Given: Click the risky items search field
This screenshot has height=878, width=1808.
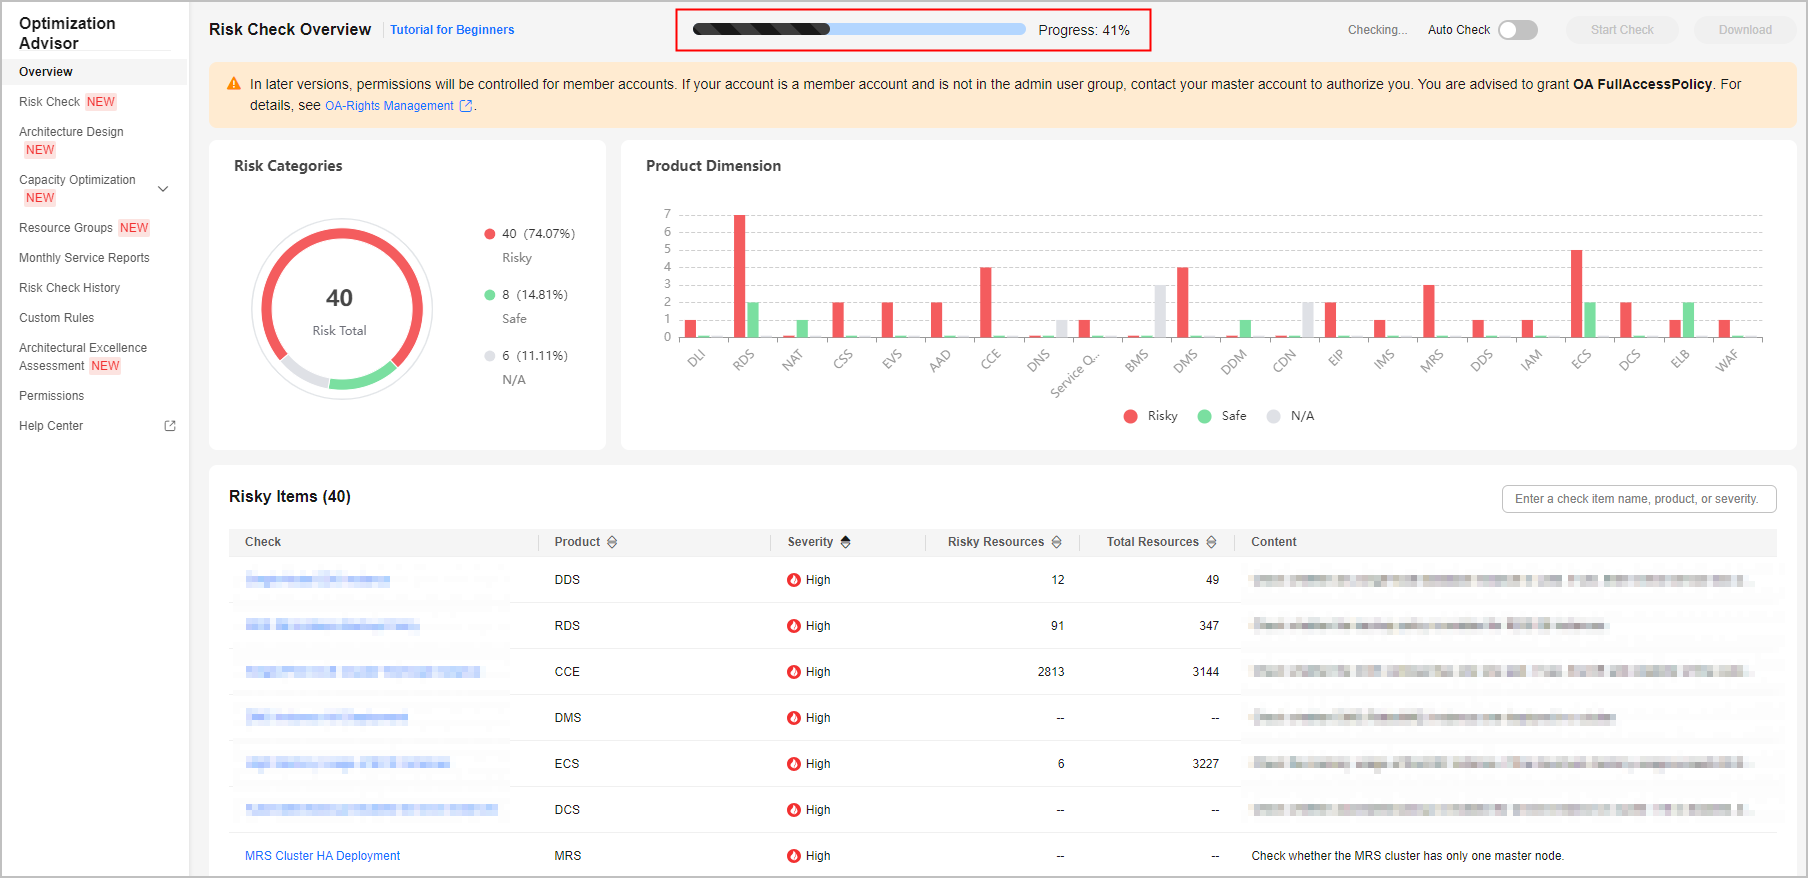Looking at the screenshot, I should (x=1638, y=499).
